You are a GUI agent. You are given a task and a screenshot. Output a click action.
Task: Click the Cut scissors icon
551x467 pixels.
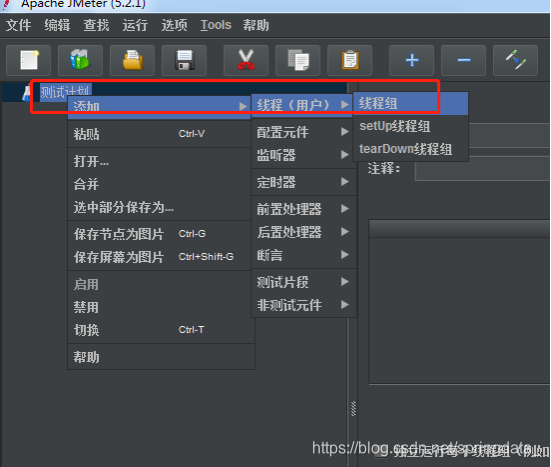246,60
